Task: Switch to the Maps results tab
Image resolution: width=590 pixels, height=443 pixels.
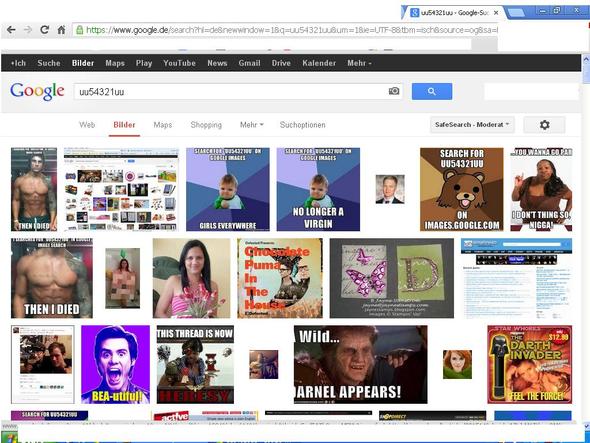Action: pos(163,125)
